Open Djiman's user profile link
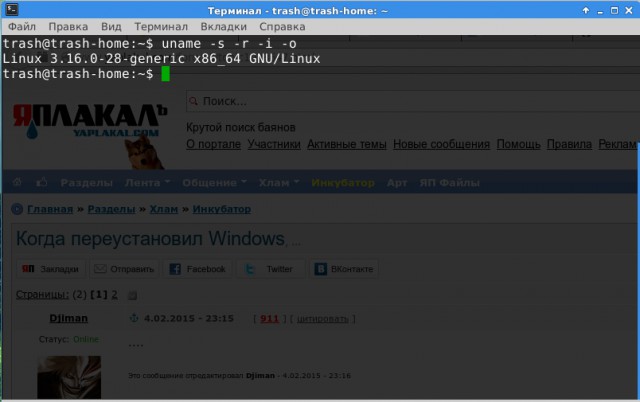Screen dimensions: 640x402 (x=69, y=318)
